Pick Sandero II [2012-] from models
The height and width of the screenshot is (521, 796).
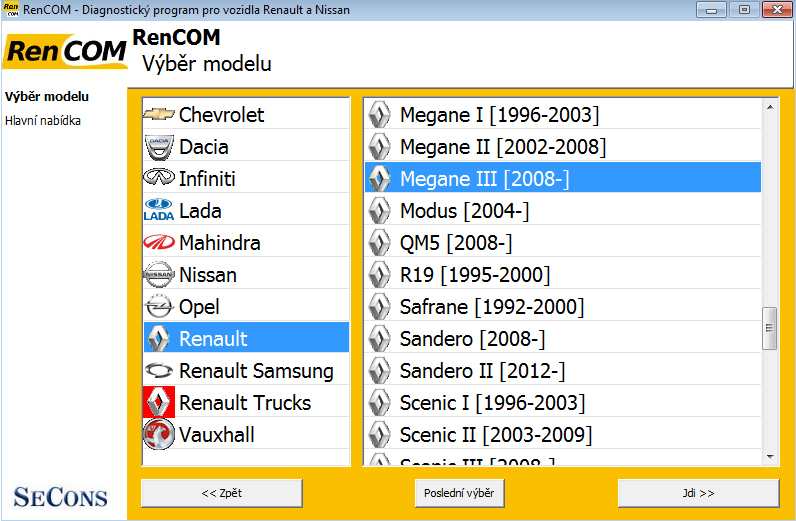[482, 371]
